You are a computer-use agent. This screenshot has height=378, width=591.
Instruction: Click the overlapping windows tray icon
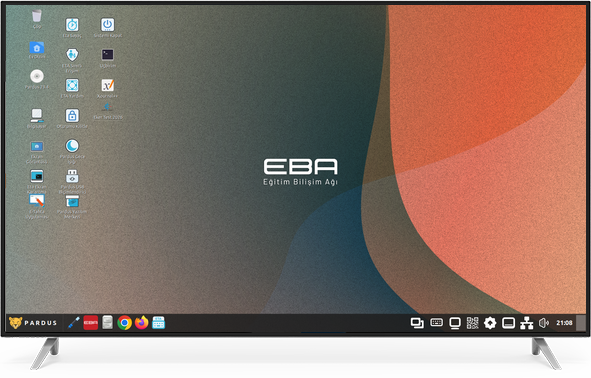pyautogui.click(x=417, y=323)
